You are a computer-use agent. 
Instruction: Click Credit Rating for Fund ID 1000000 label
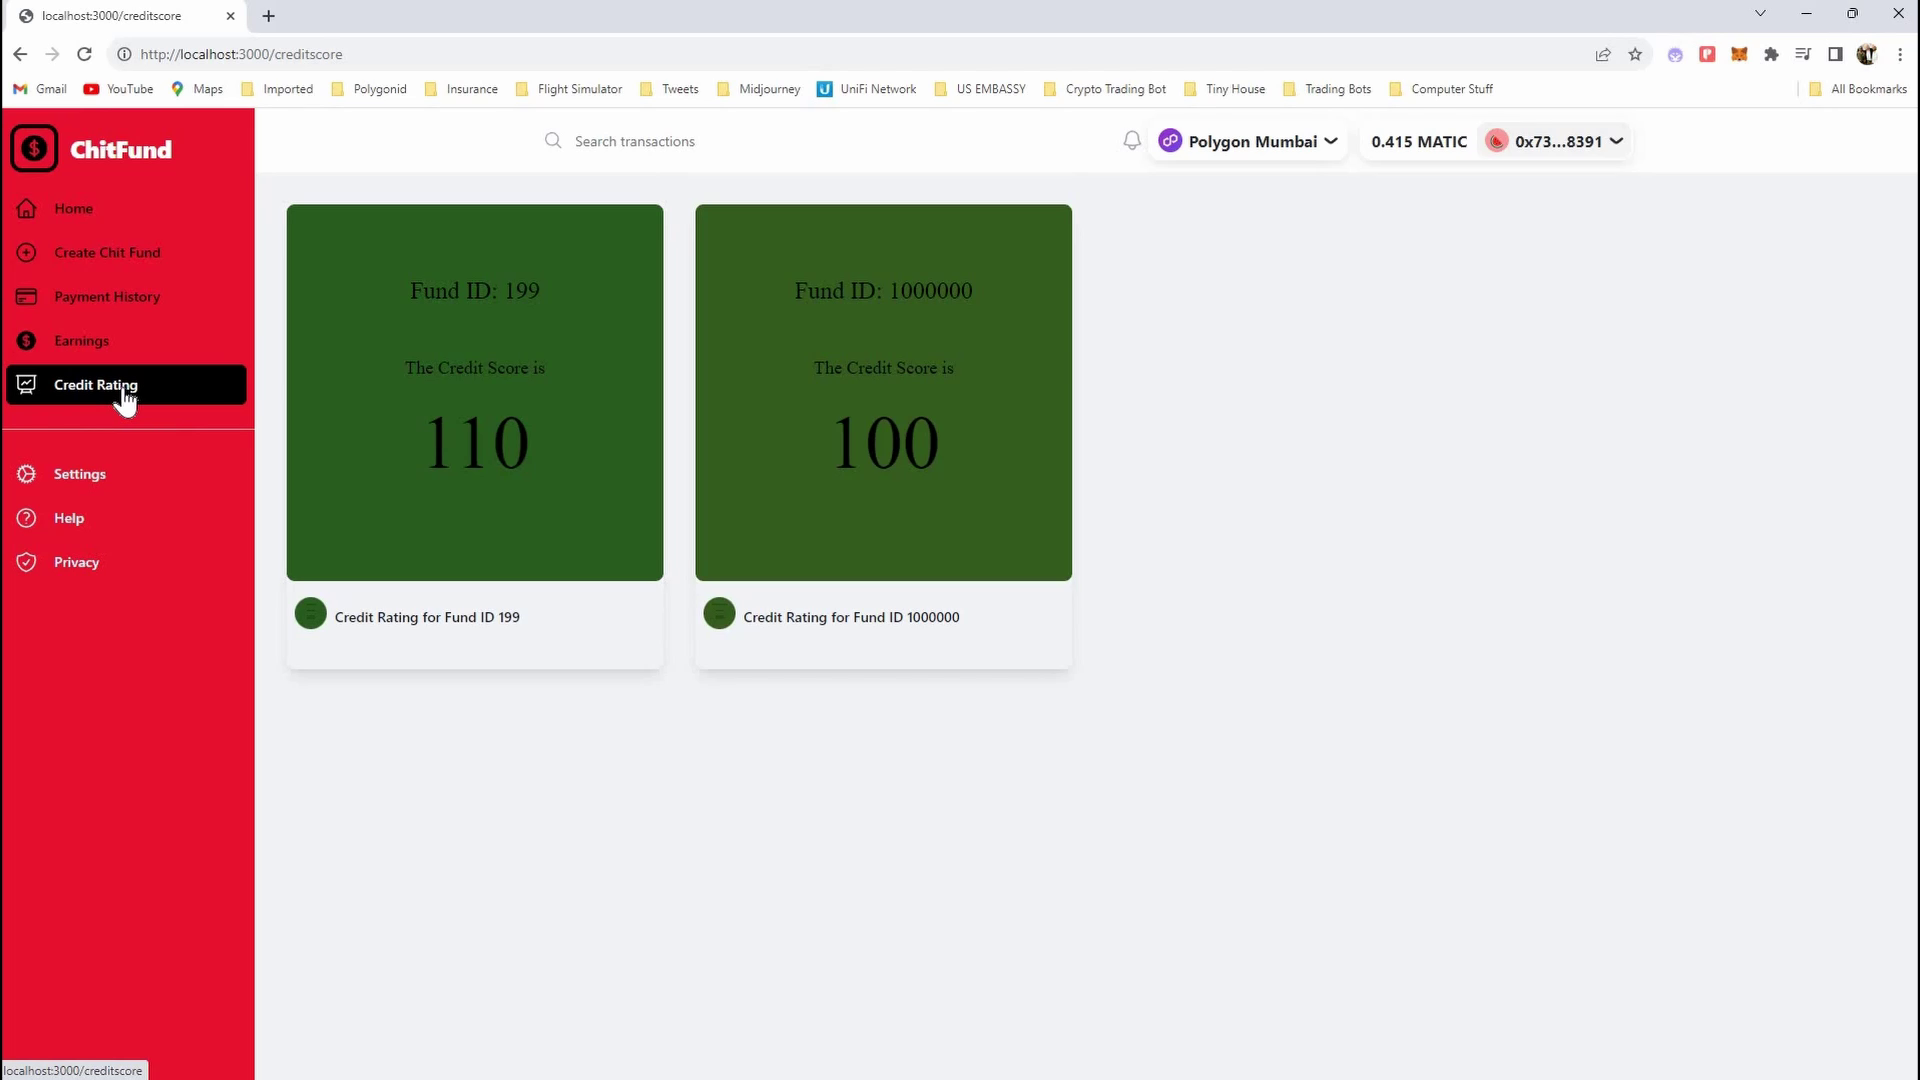point(851,617)
